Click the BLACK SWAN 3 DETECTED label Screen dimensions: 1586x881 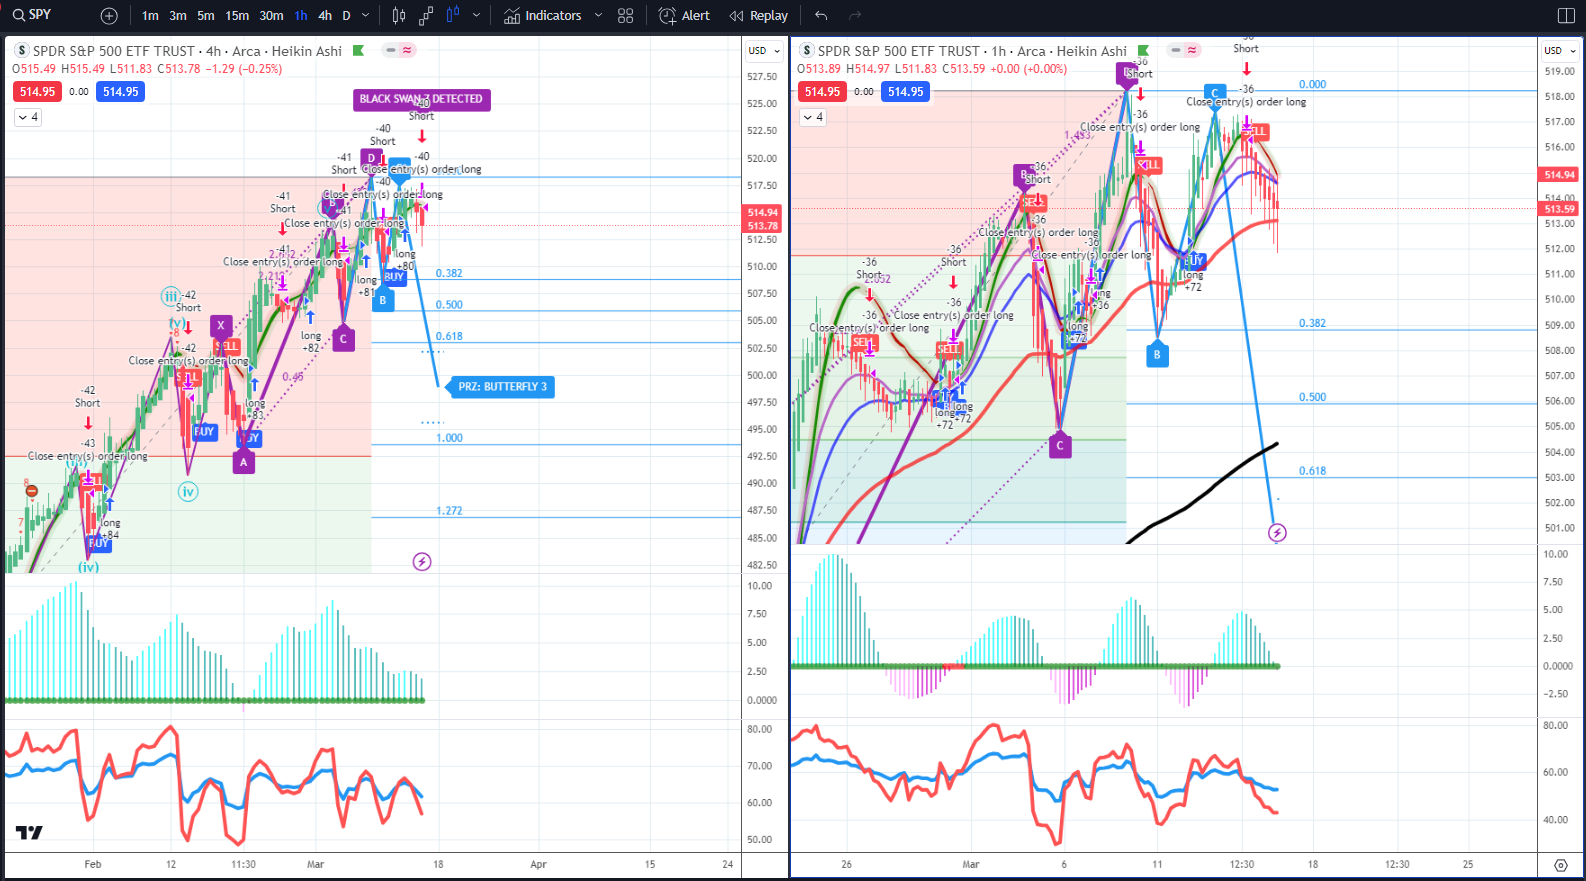[x=421, y=99]
